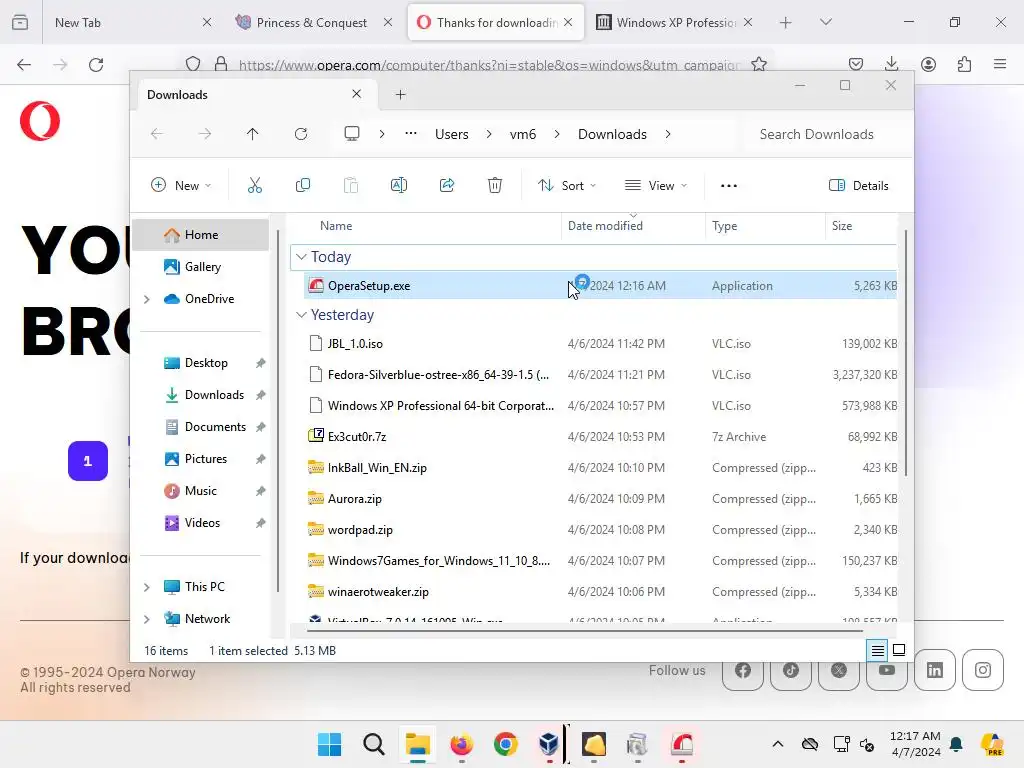
Task: Click the Search Downloads field
Action: click(x=826, y=134)
